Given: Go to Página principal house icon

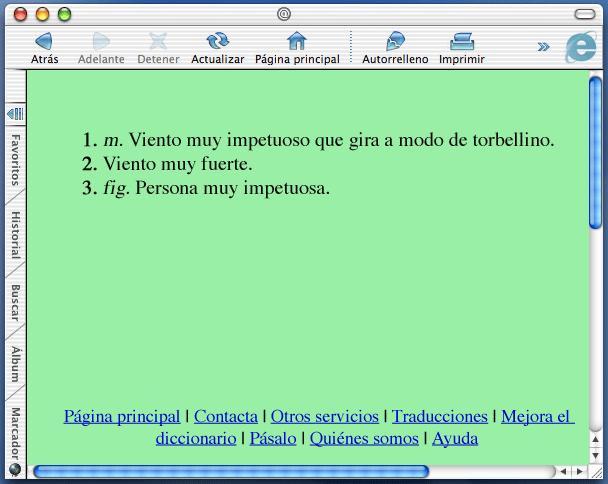Looking at the screenshot, I should 297,41.
